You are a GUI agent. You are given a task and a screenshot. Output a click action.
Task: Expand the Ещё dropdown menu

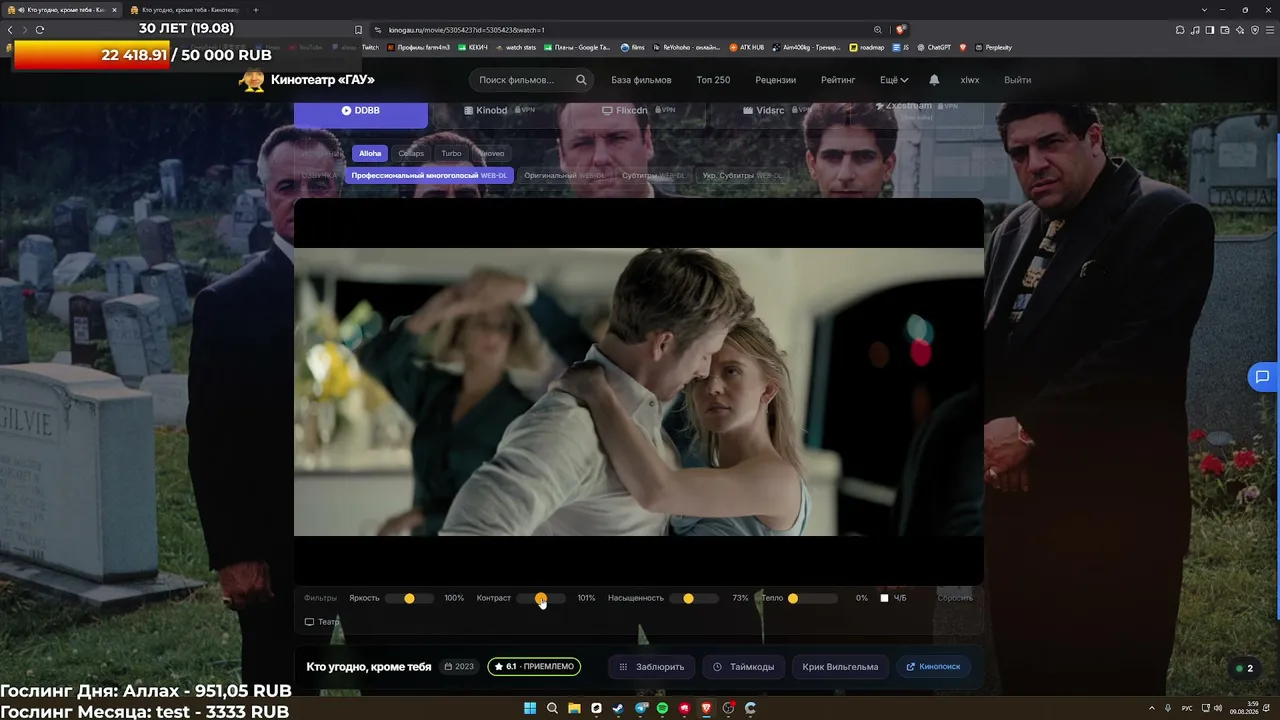[x=894, y=80]
